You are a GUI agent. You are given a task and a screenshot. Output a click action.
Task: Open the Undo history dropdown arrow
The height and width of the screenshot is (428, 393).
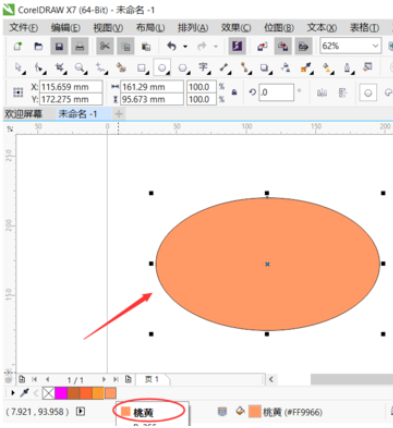(x=185, y=46)
